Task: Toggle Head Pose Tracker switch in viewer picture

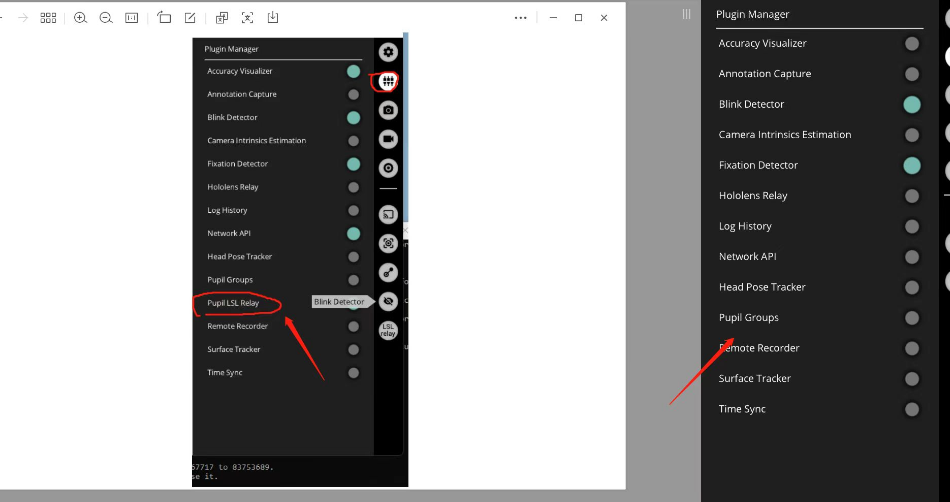Action: 353,257
